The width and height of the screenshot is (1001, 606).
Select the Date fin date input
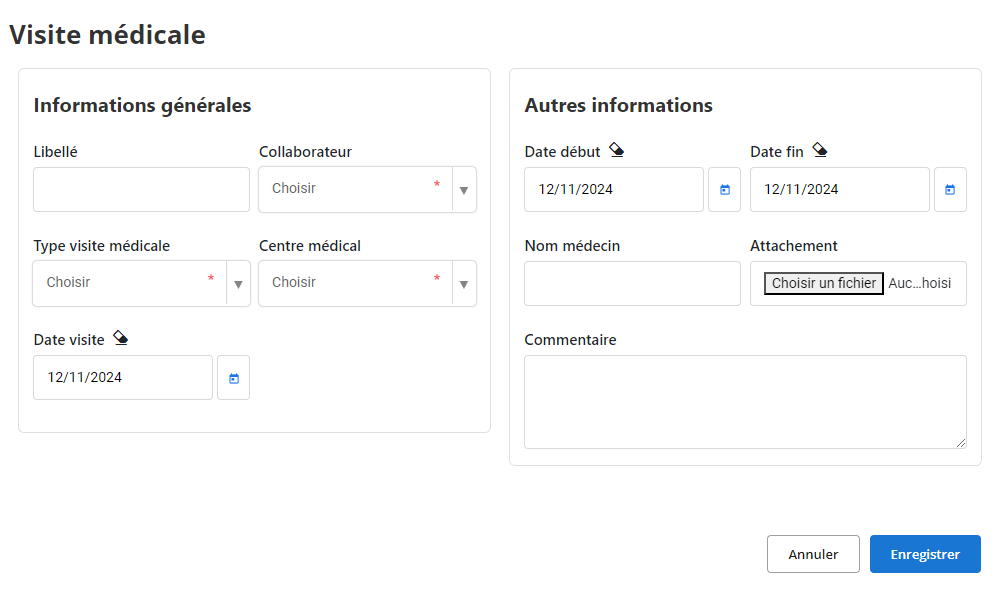pyautogui.click(x=840, y=190)
